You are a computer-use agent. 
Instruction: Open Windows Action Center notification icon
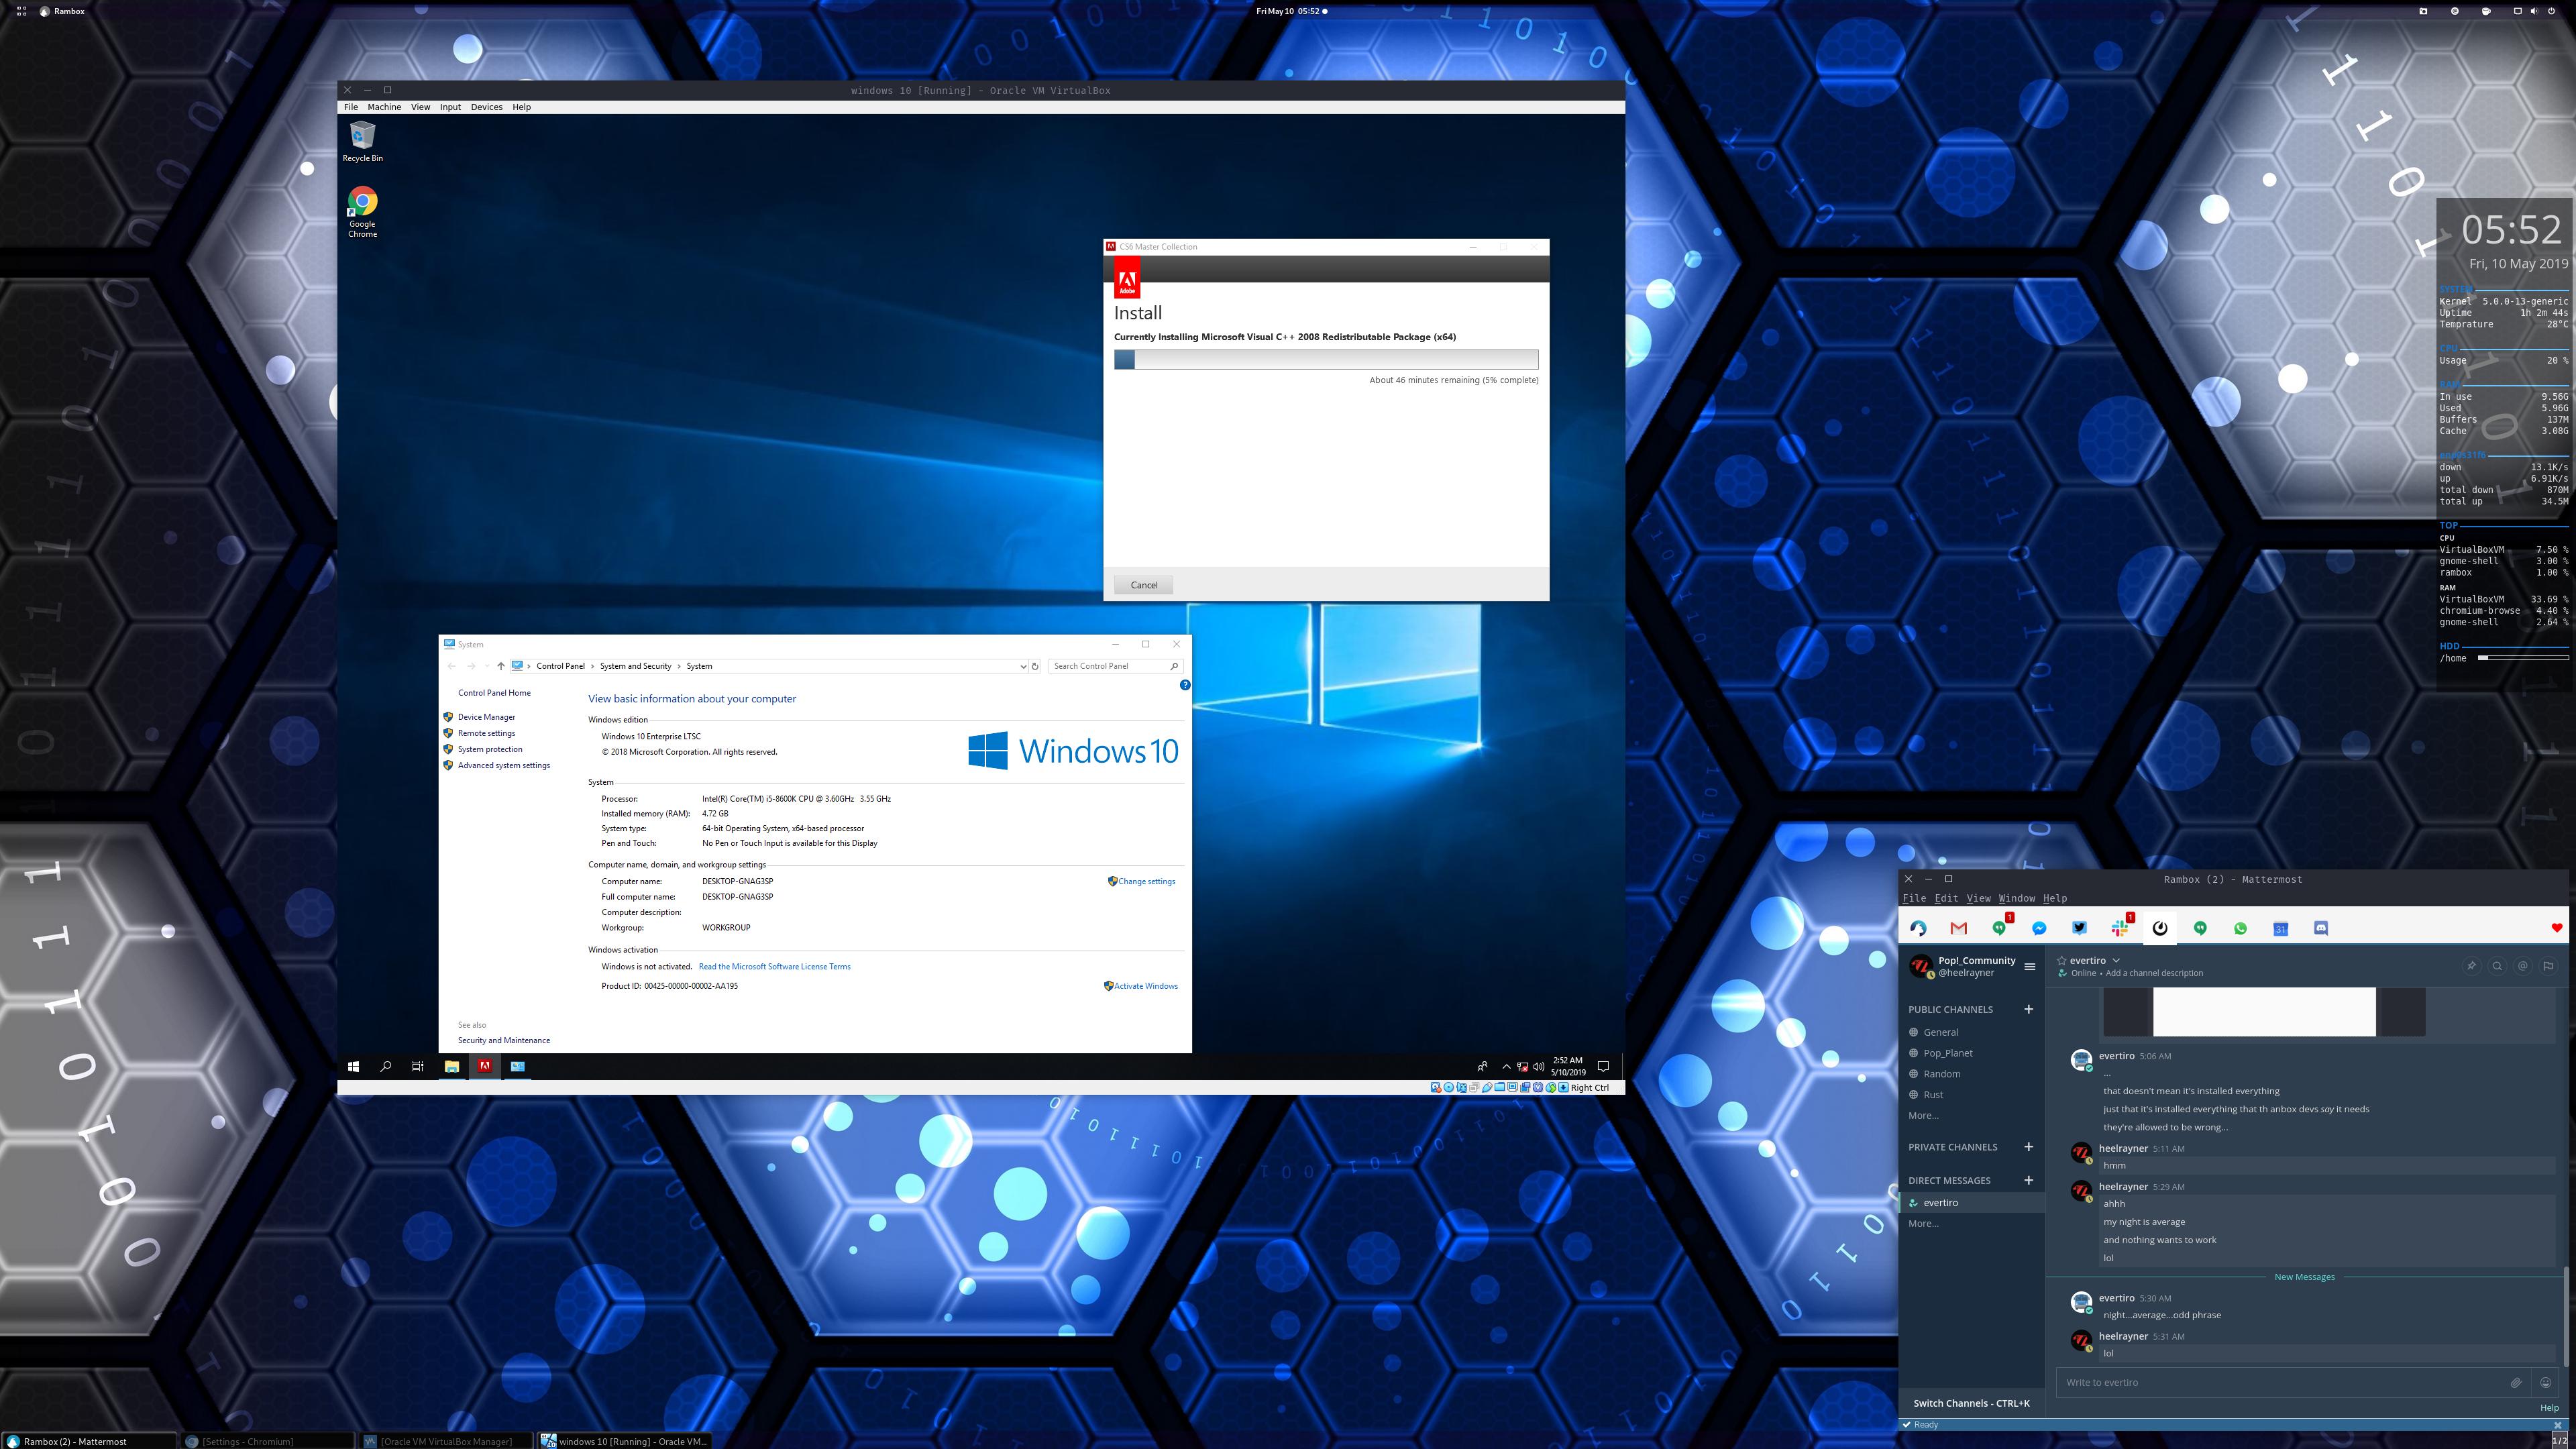[x=1603, y=1066]
